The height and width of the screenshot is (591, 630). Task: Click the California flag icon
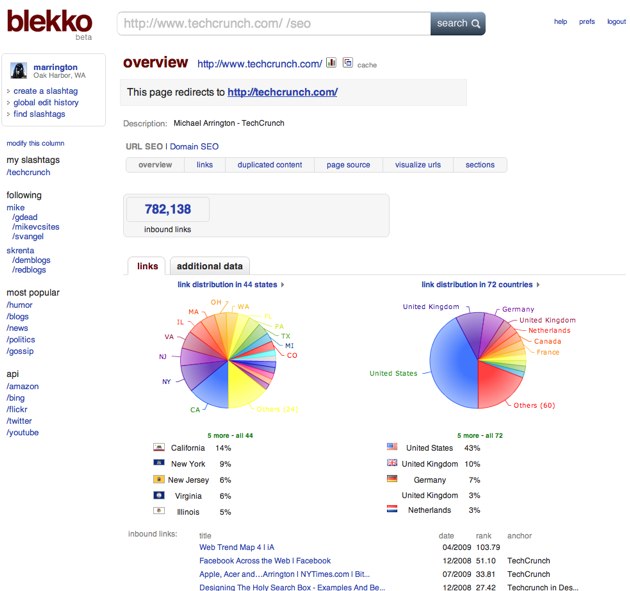(x=159, y=447)
